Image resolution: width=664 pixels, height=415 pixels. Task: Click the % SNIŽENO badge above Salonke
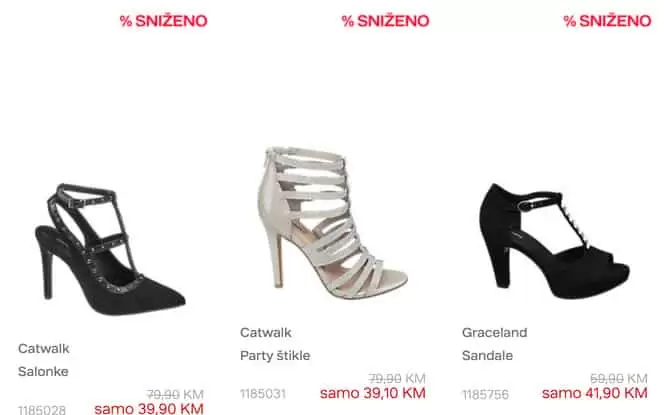pos(163,21)
